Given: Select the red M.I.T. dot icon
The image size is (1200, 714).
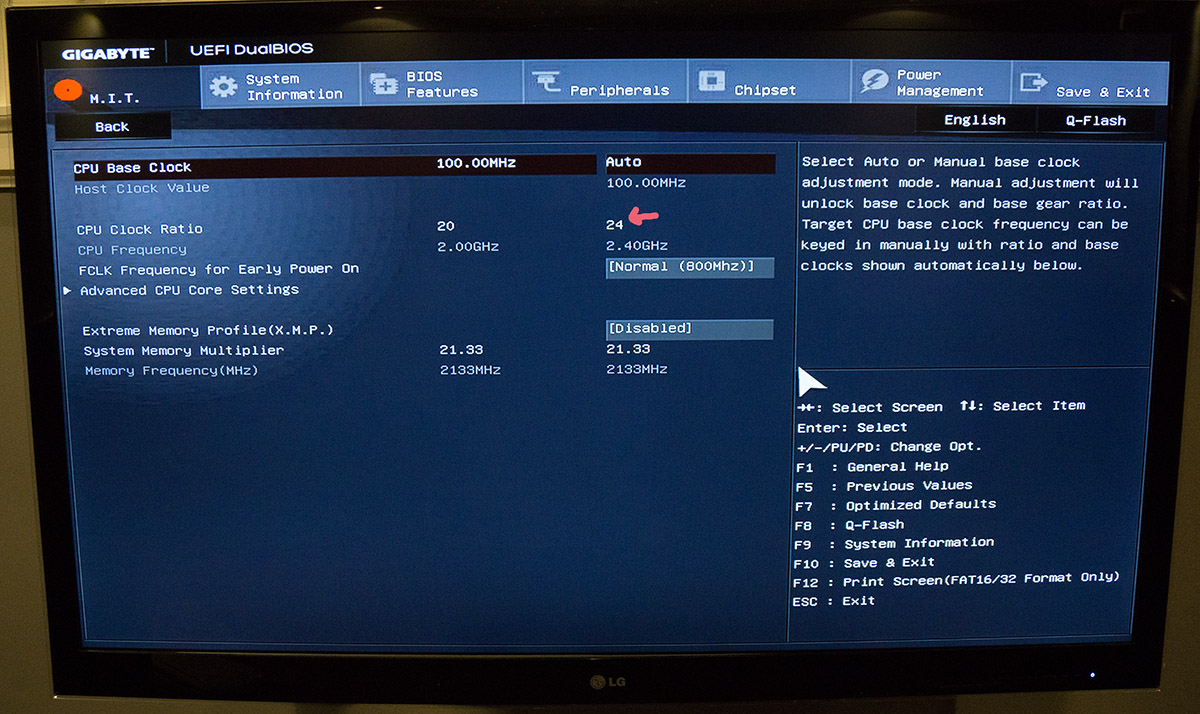Looking at the screenshot, I should click(x=66, y=88).
